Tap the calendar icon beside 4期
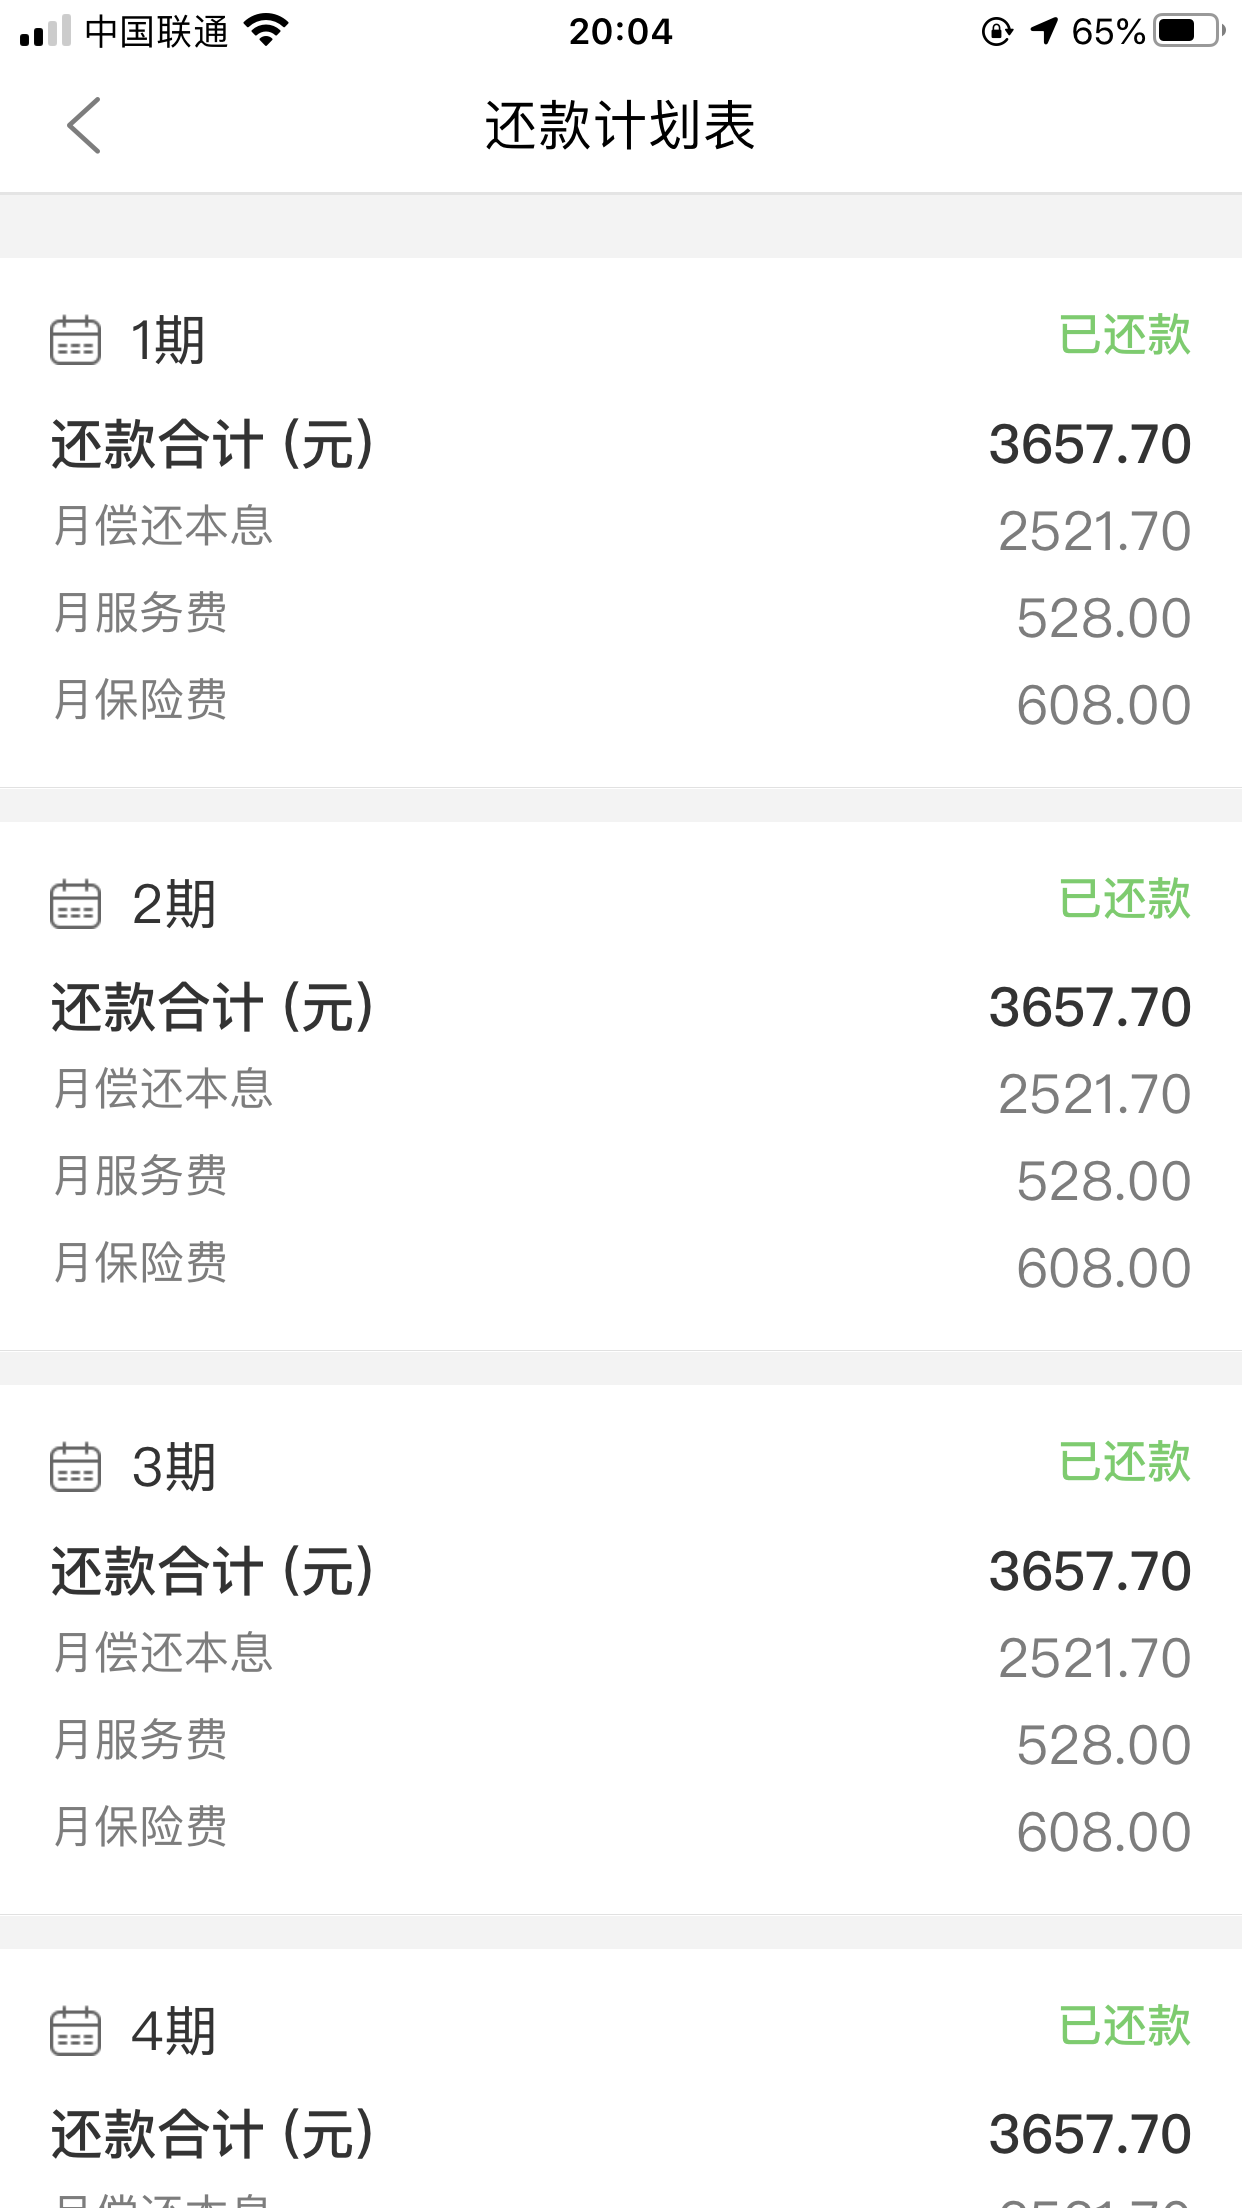 (x=76, y=2031)
